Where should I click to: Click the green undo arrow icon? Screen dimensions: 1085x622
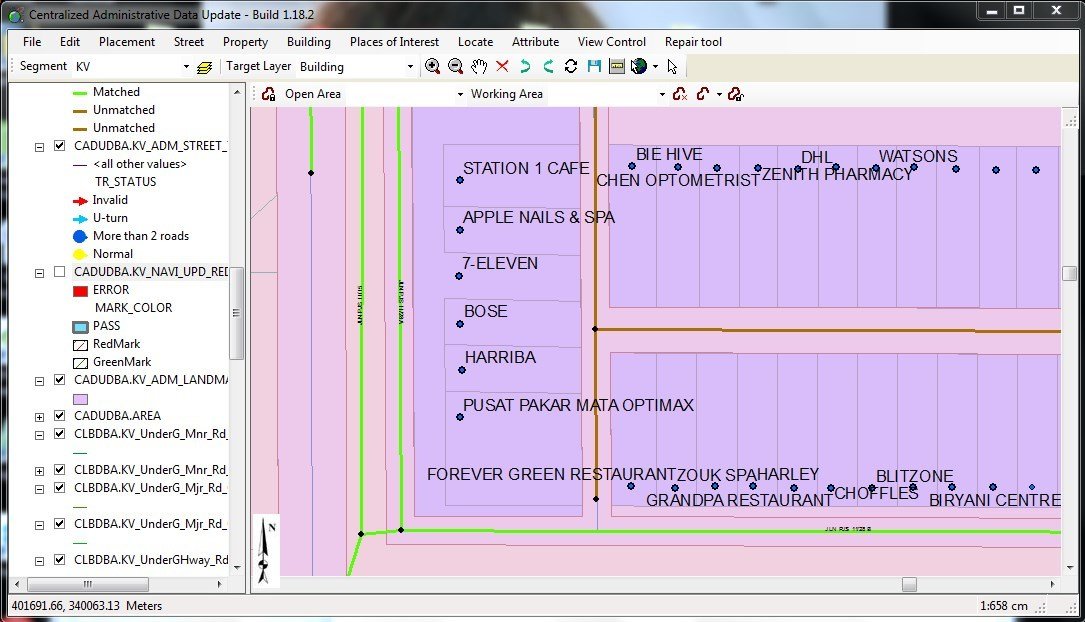click(x=525, y=66)
